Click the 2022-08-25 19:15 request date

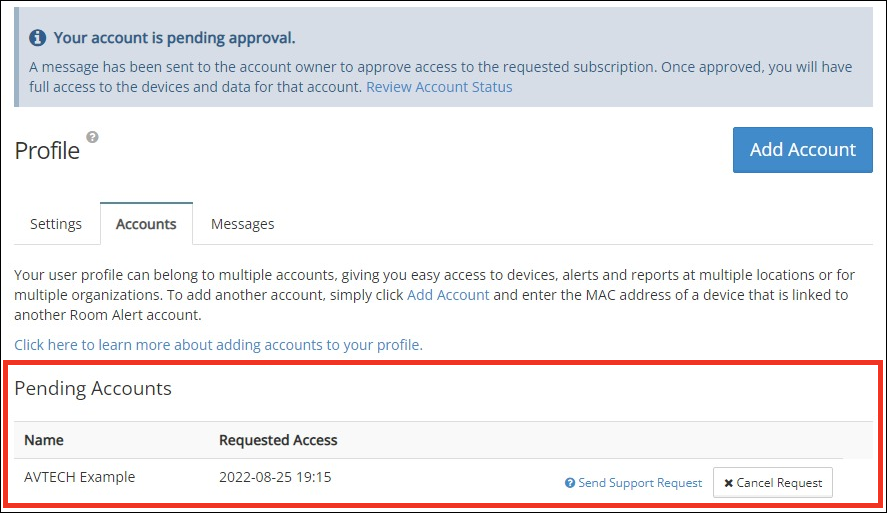[x=275, y=477]
